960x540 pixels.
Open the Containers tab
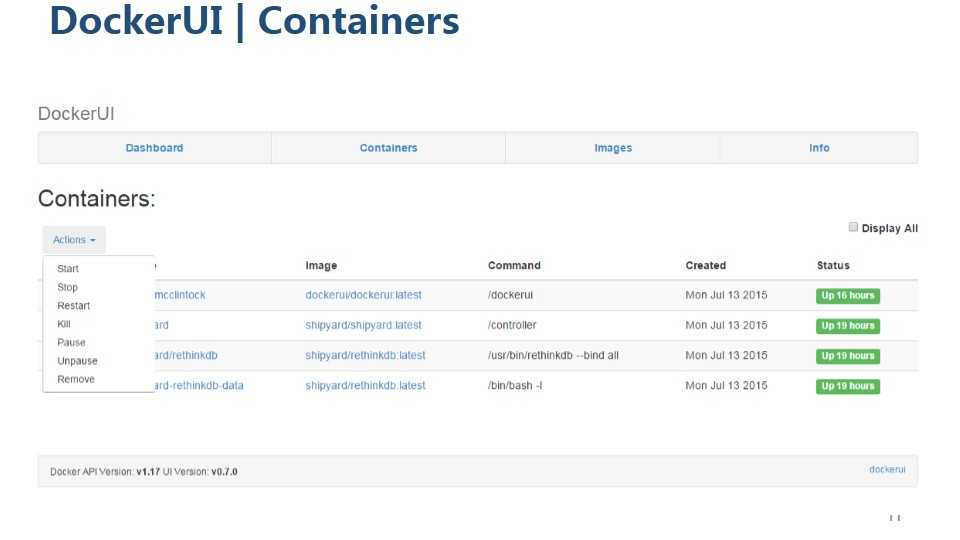(x=388, y=148)
